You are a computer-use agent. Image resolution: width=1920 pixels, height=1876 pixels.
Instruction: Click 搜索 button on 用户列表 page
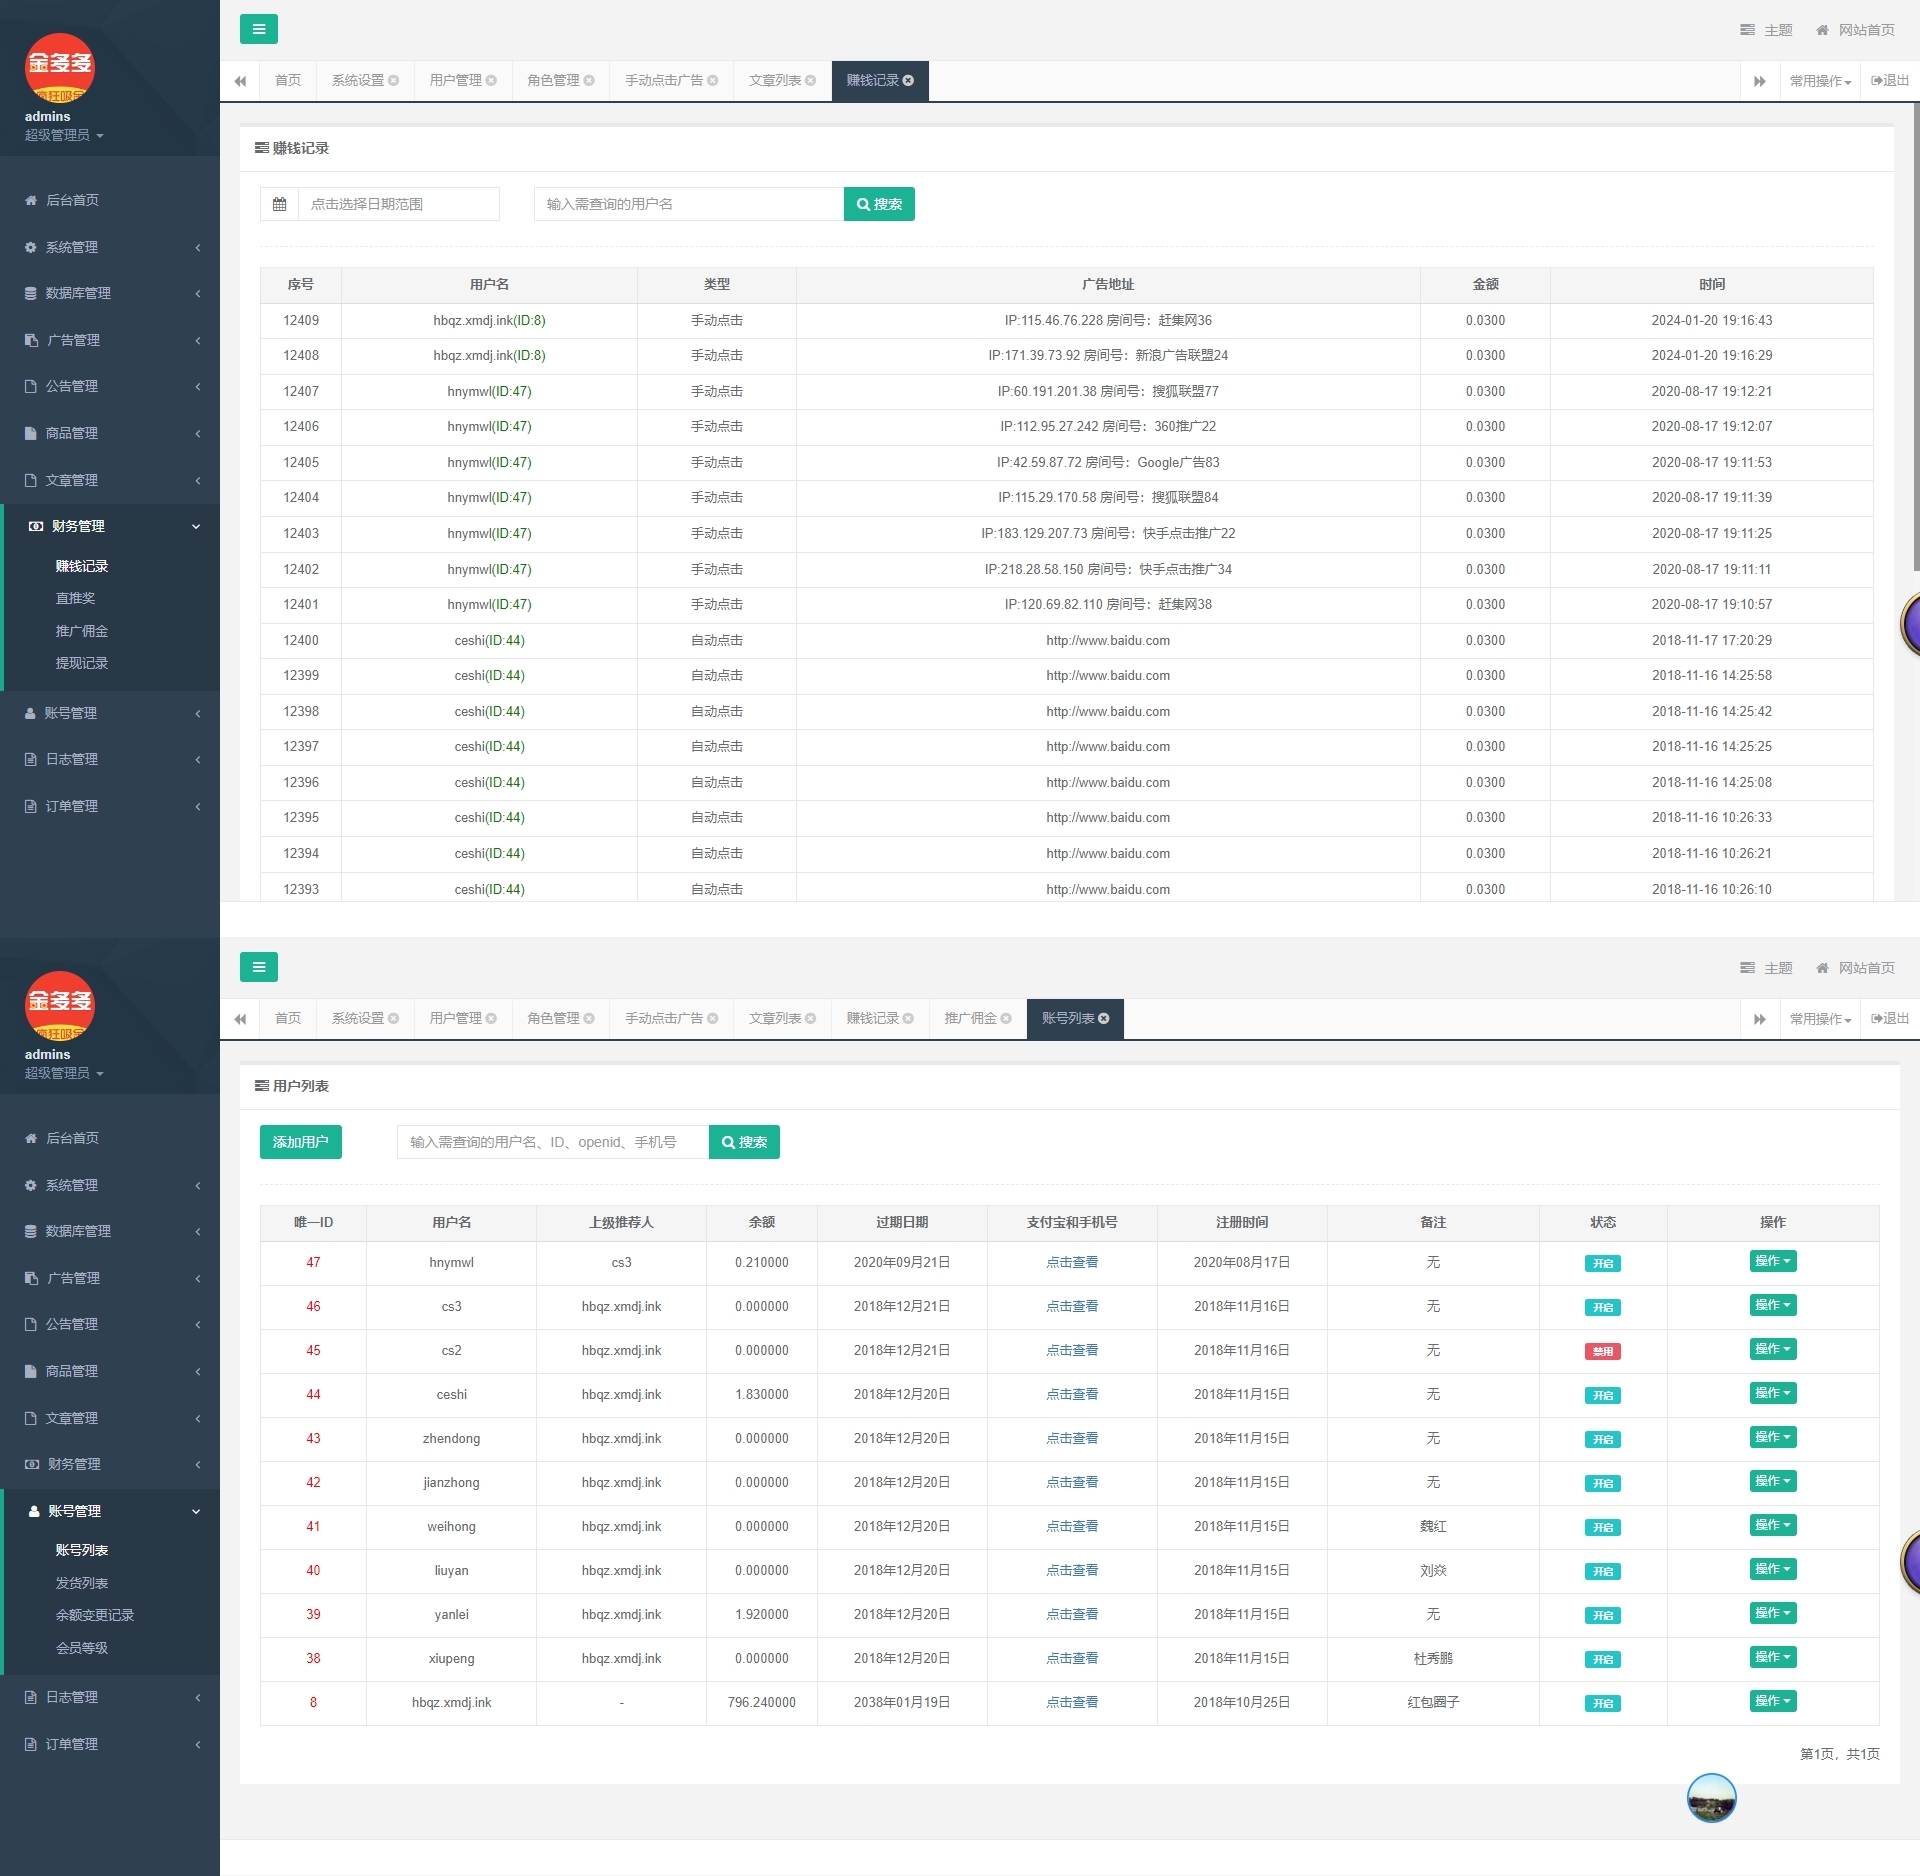click(x=744, y=1142)
